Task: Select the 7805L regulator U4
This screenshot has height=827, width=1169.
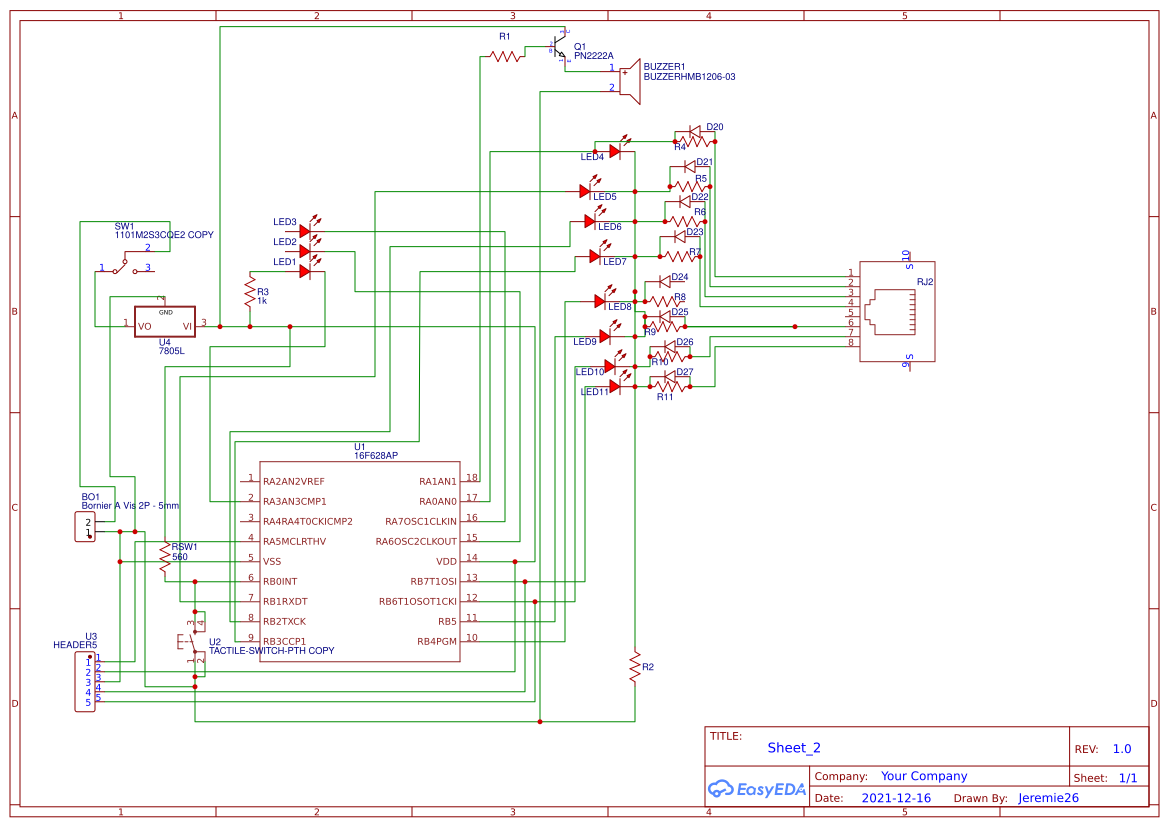Action: (164, 322)
